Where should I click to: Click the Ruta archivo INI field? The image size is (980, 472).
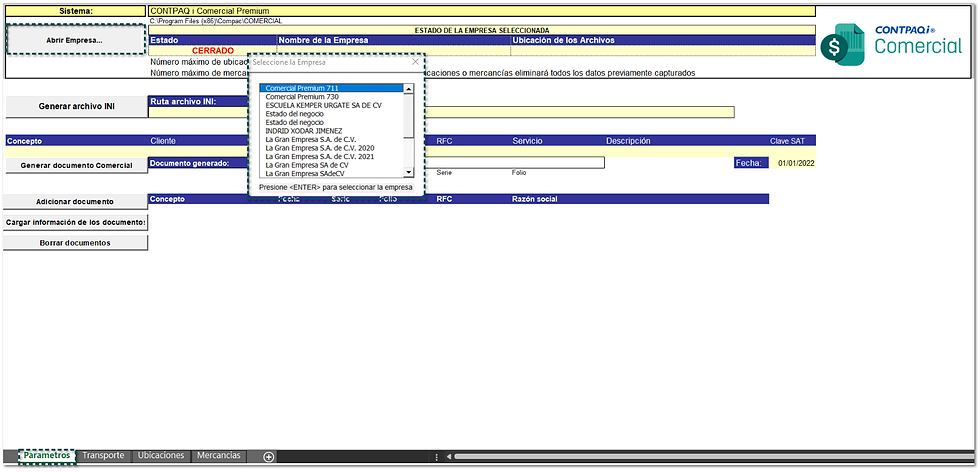click(441, 112)
